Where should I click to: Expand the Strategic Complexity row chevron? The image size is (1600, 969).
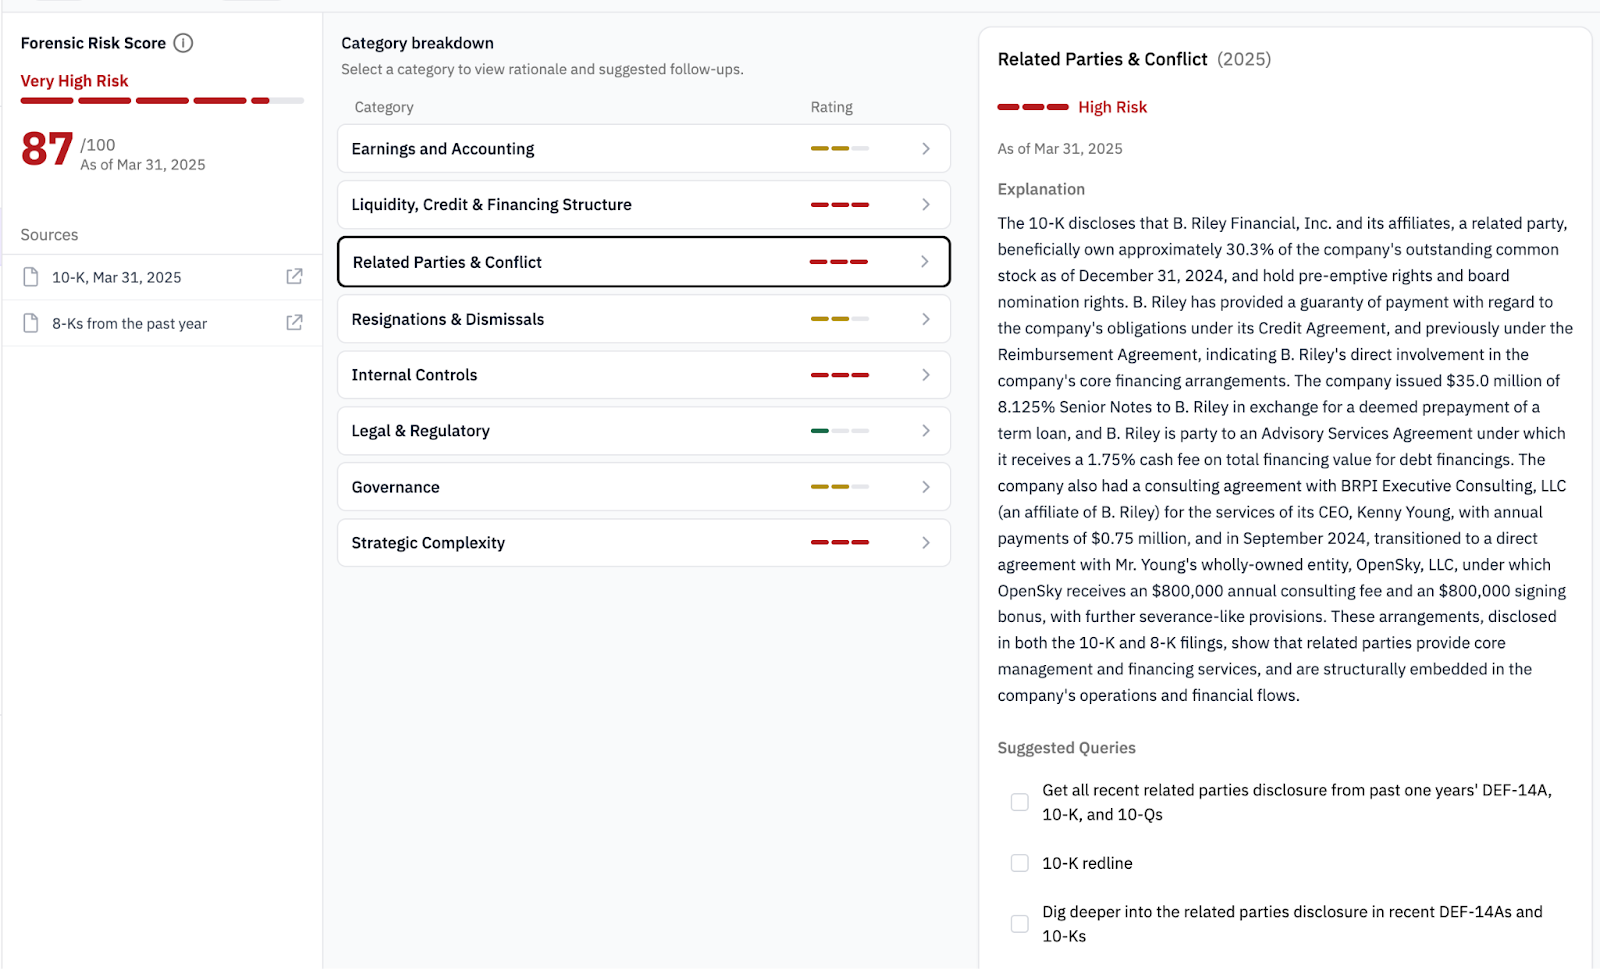point(926,543)
